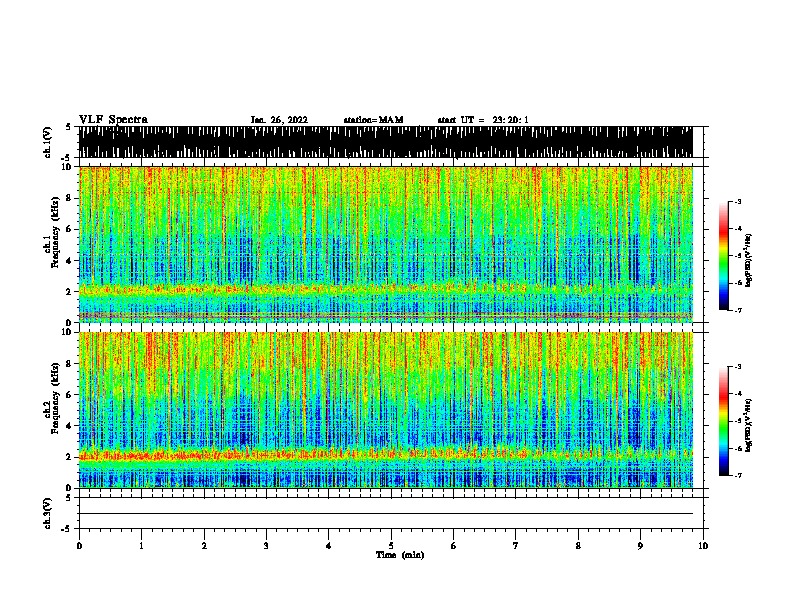Click the ch.1 colorbar "log(PSD)" unit label
The height and width of the screenshot is (612, 792).
coord(748,261)
